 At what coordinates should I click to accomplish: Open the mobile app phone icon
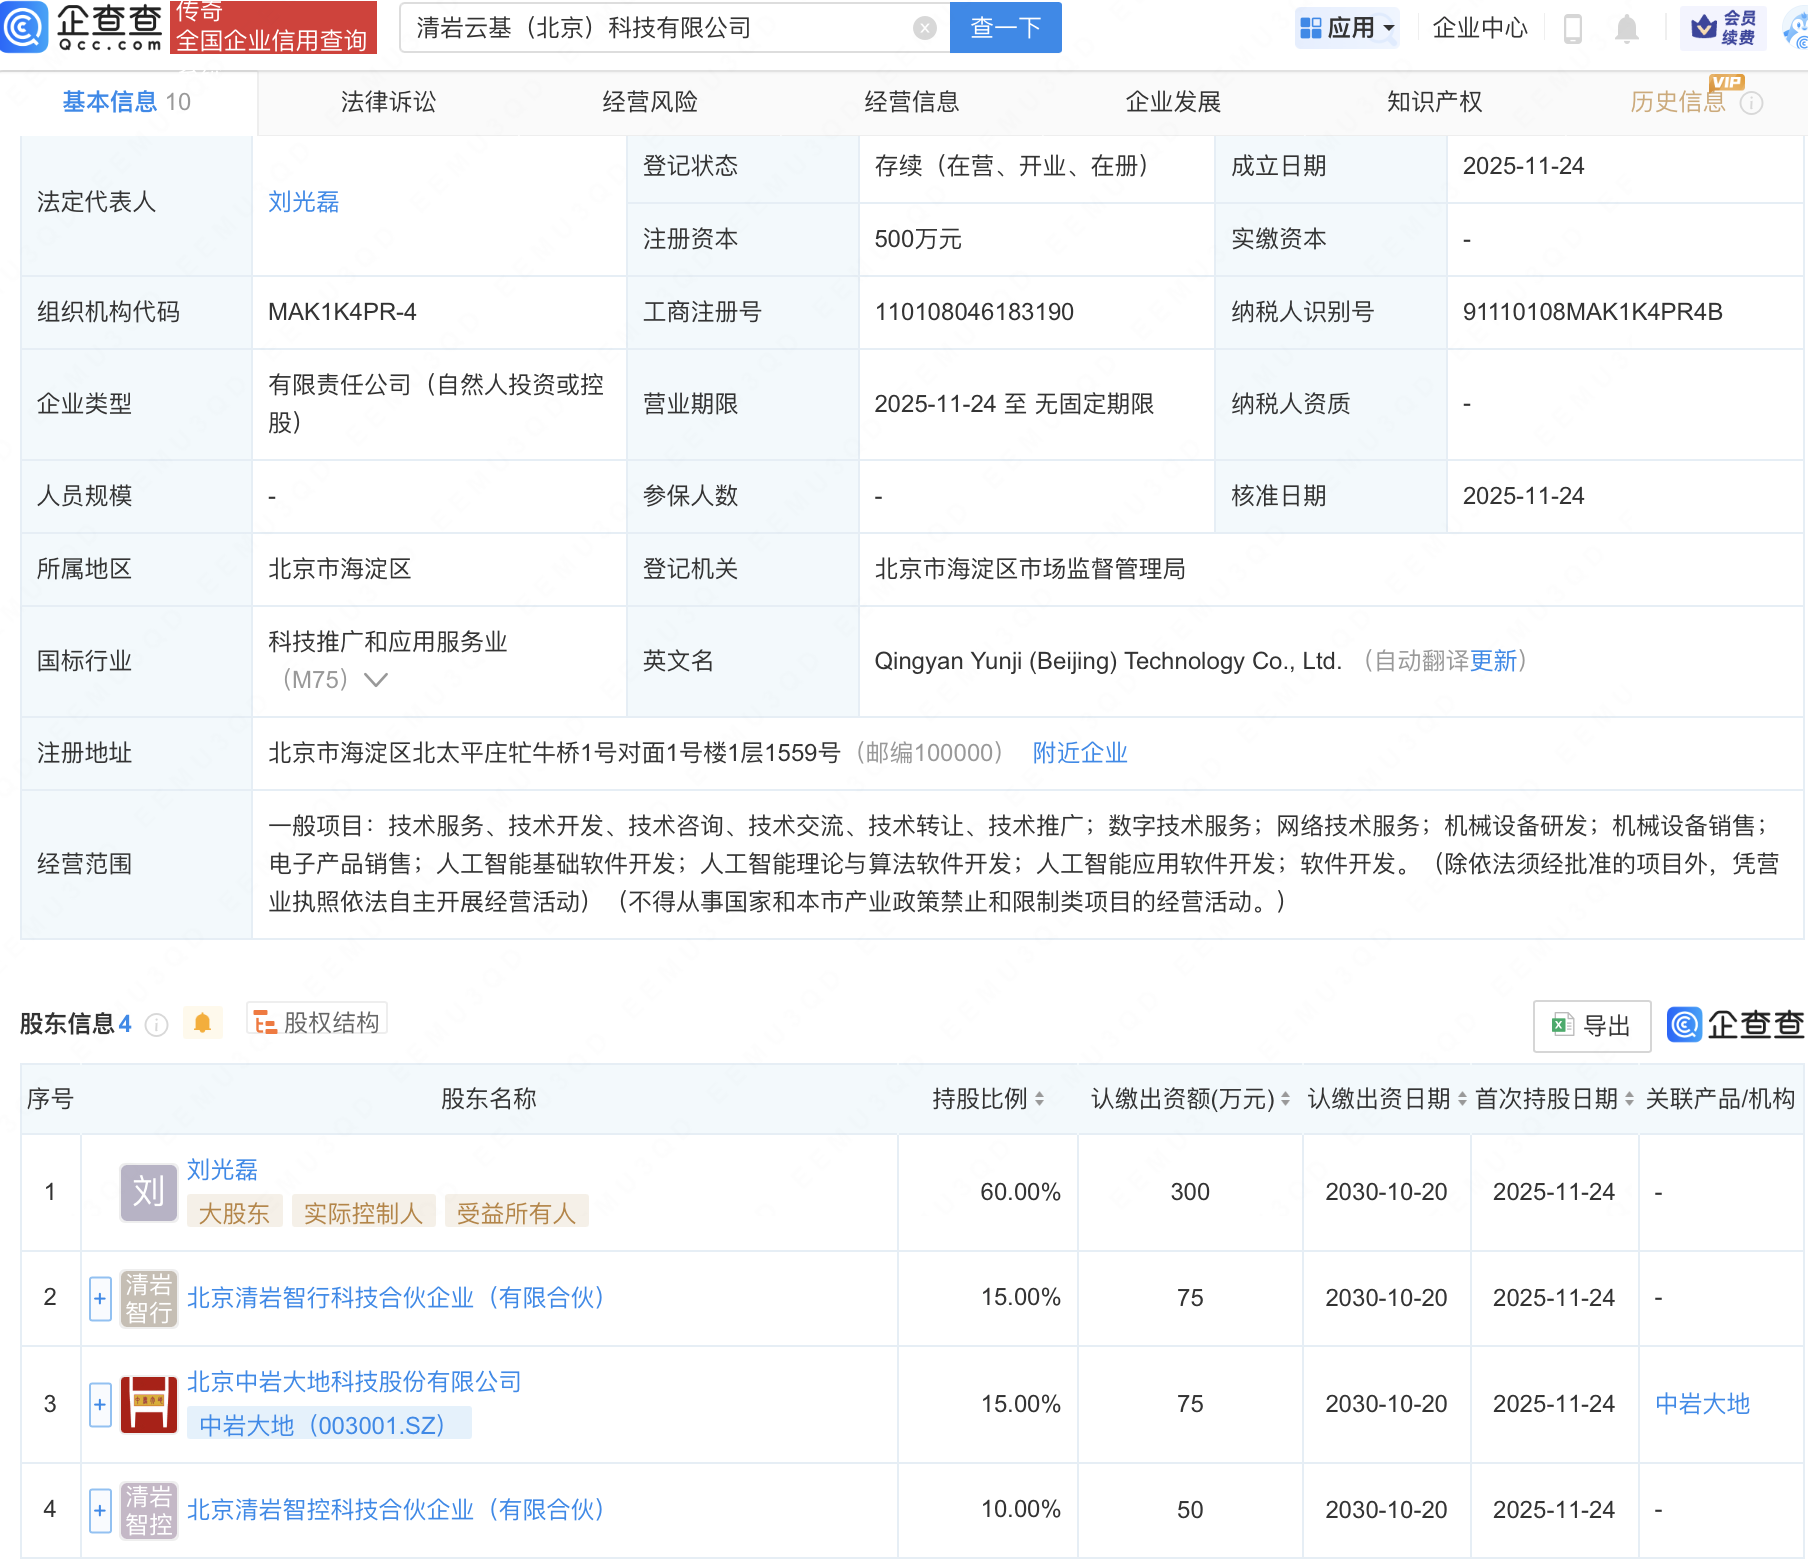point(1572,29)
